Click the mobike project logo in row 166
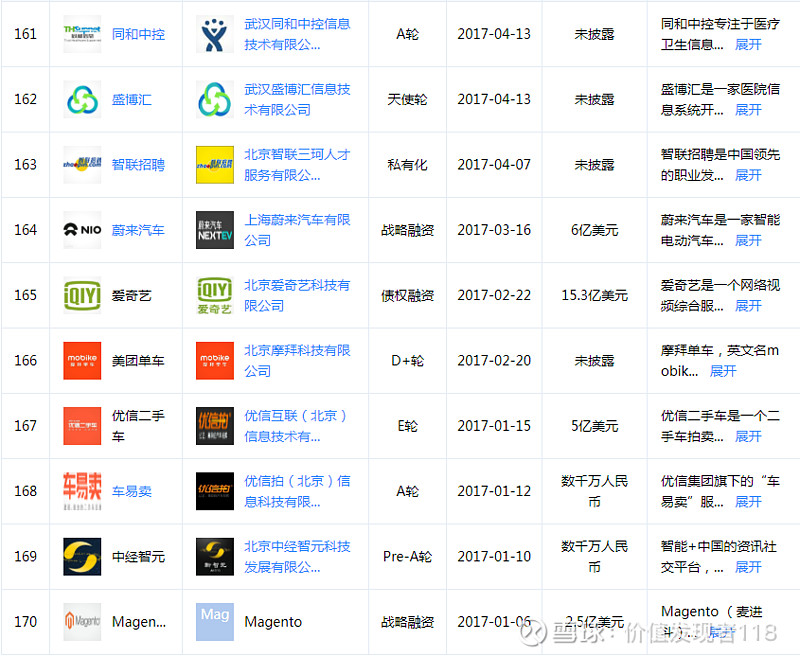The height and width of the screenshot is (657, 800). (x=82, y=361)
